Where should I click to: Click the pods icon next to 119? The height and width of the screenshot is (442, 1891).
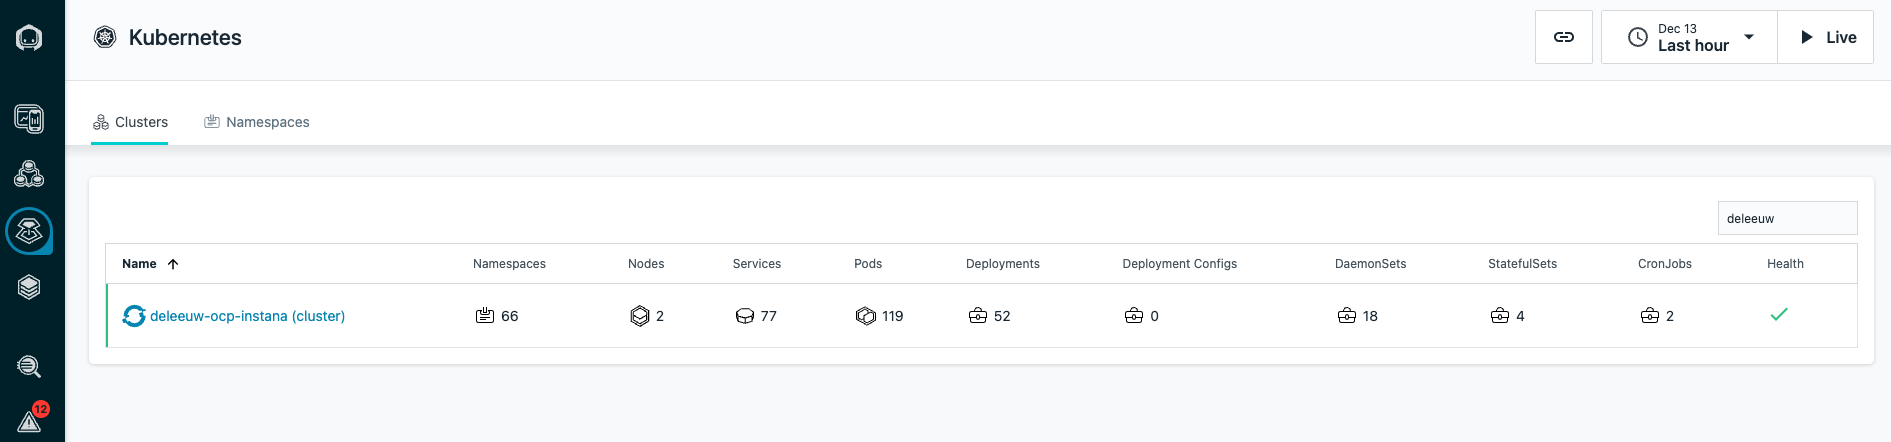(866, 316)
